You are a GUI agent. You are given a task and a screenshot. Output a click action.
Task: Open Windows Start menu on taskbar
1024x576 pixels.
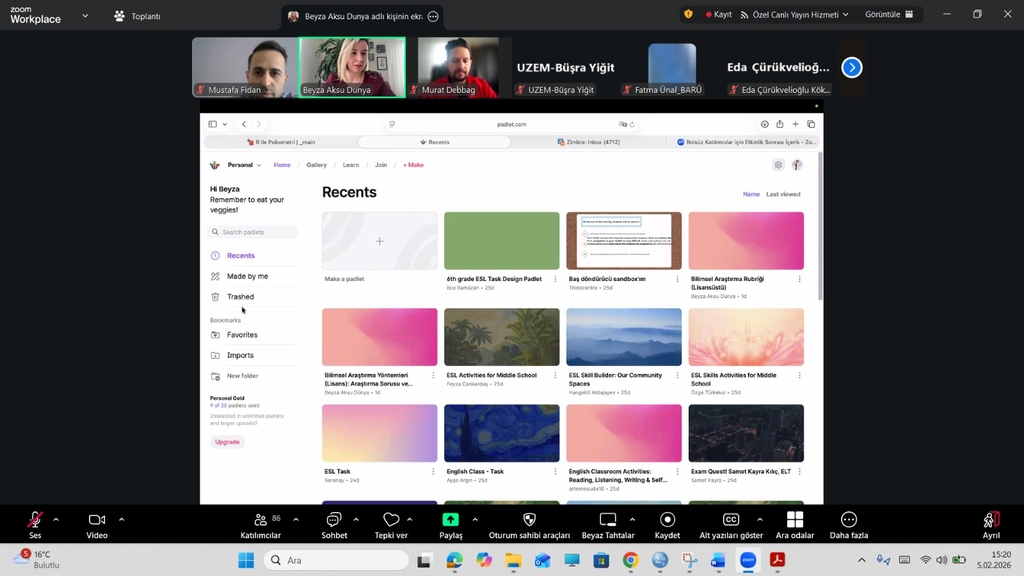click(x=245, y=560)
